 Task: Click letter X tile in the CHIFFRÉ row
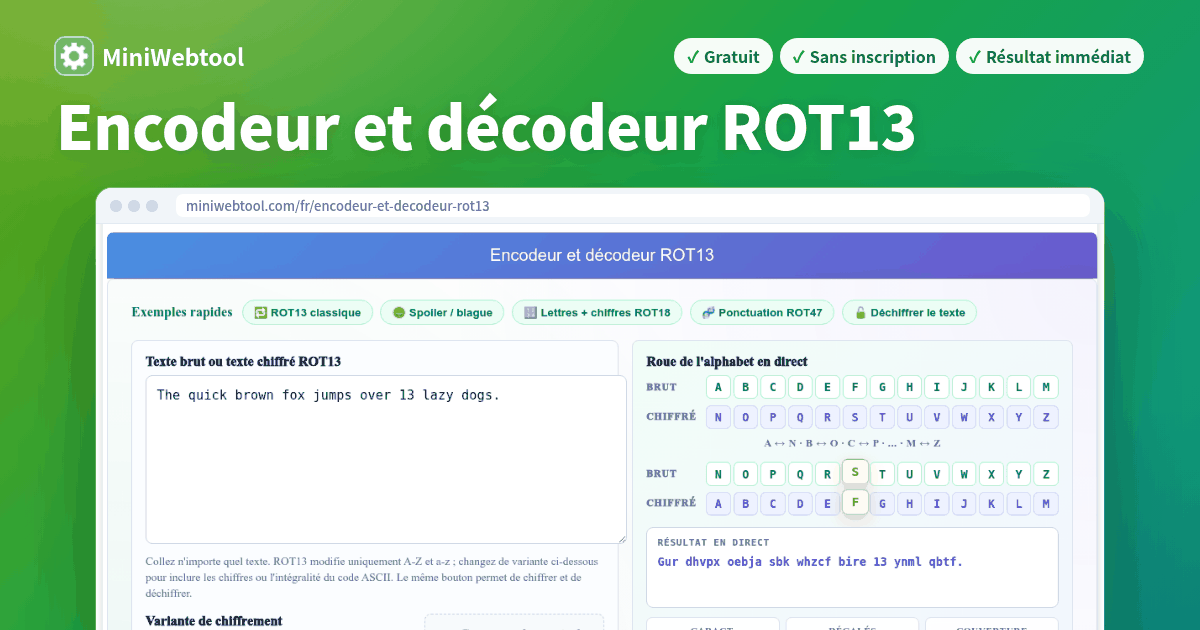click(991, 417)
